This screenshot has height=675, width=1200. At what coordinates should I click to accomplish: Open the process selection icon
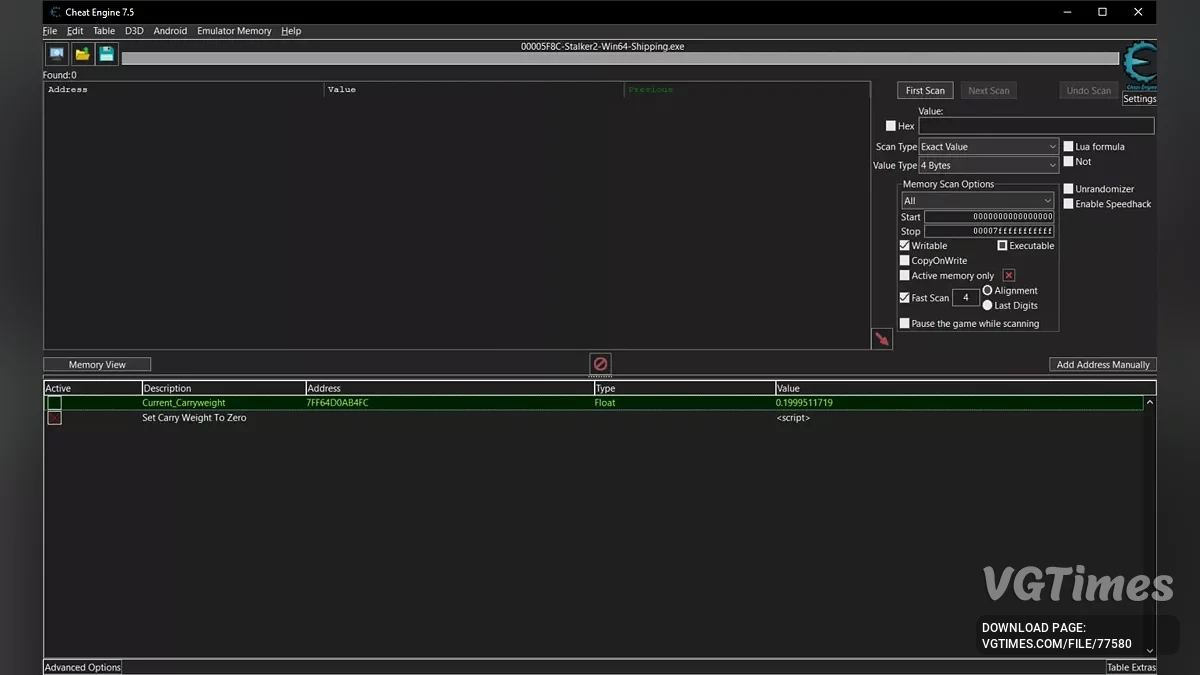click(57, 54)
